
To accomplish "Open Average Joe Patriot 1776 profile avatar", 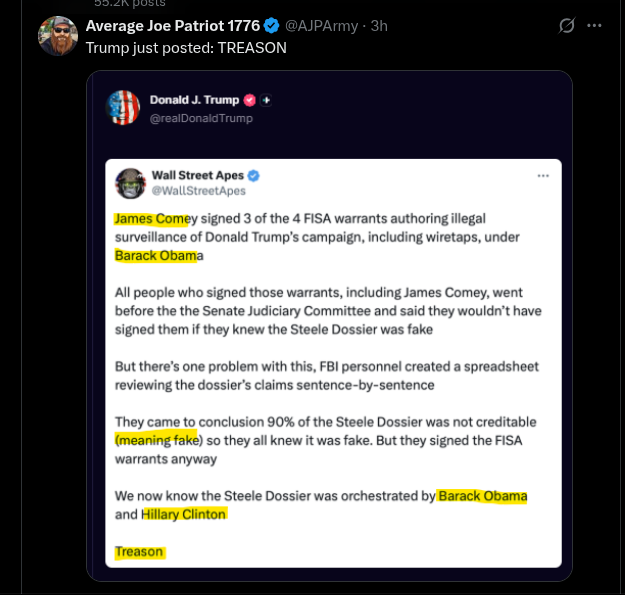I will pyautogui.click(x=58, y=36).
